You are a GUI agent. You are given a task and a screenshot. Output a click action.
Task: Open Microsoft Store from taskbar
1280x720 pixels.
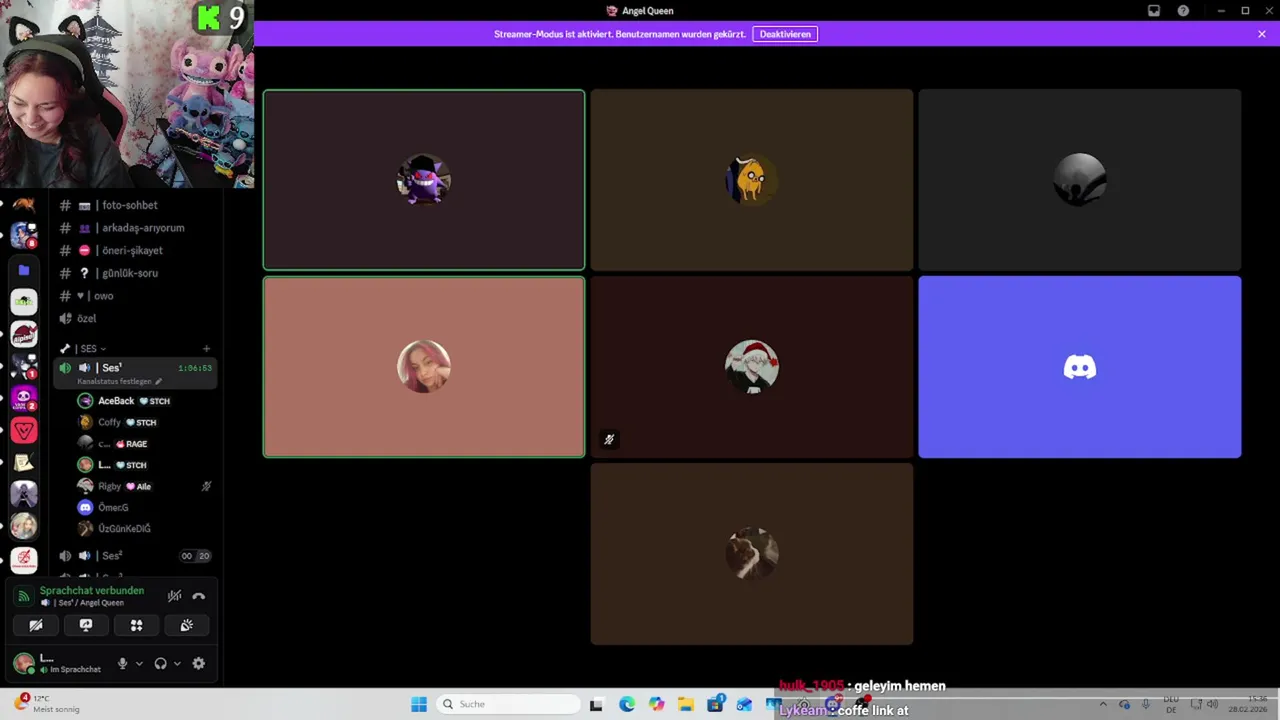click(715, 704)
